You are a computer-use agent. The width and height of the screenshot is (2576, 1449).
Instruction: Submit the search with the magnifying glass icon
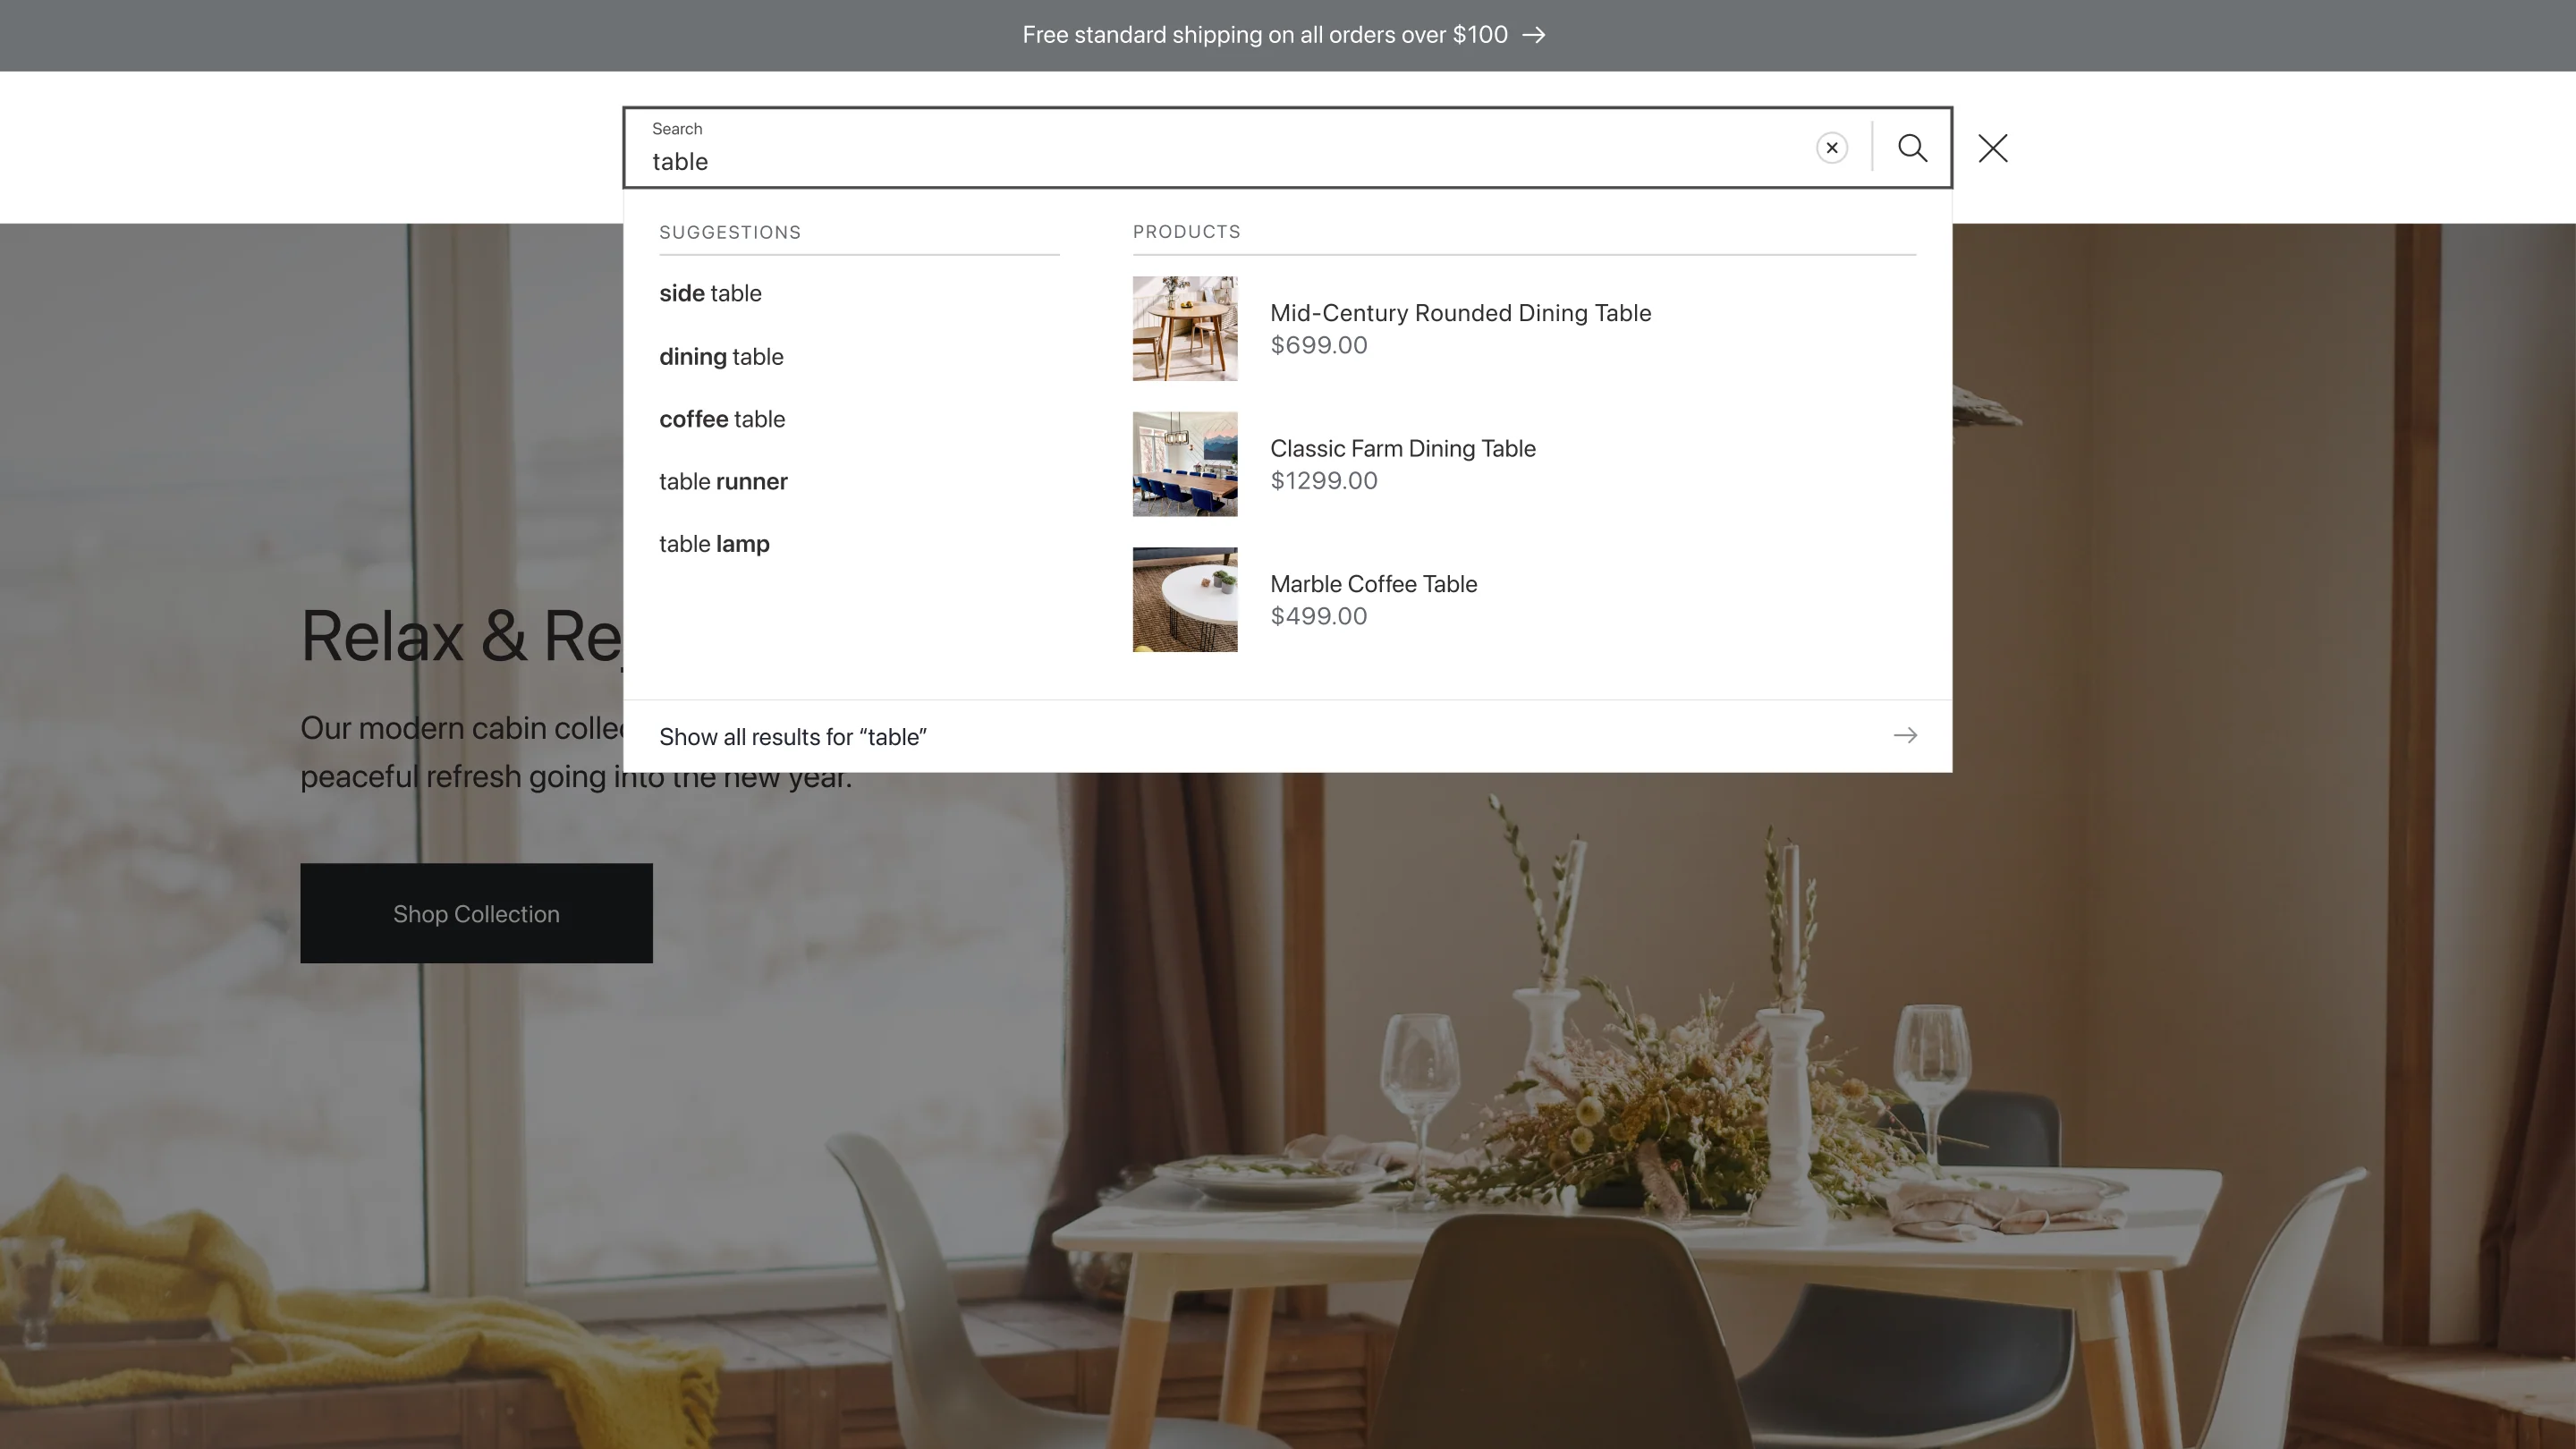coord(1912,148)
